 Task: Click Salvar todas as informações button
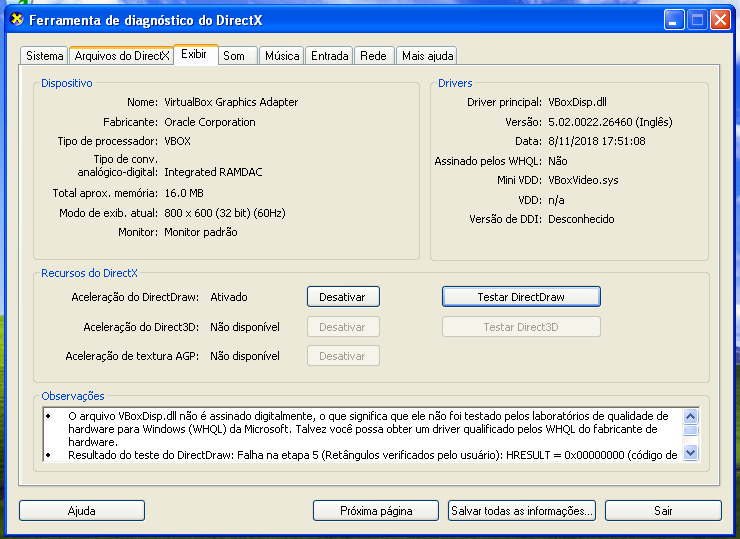521,511
